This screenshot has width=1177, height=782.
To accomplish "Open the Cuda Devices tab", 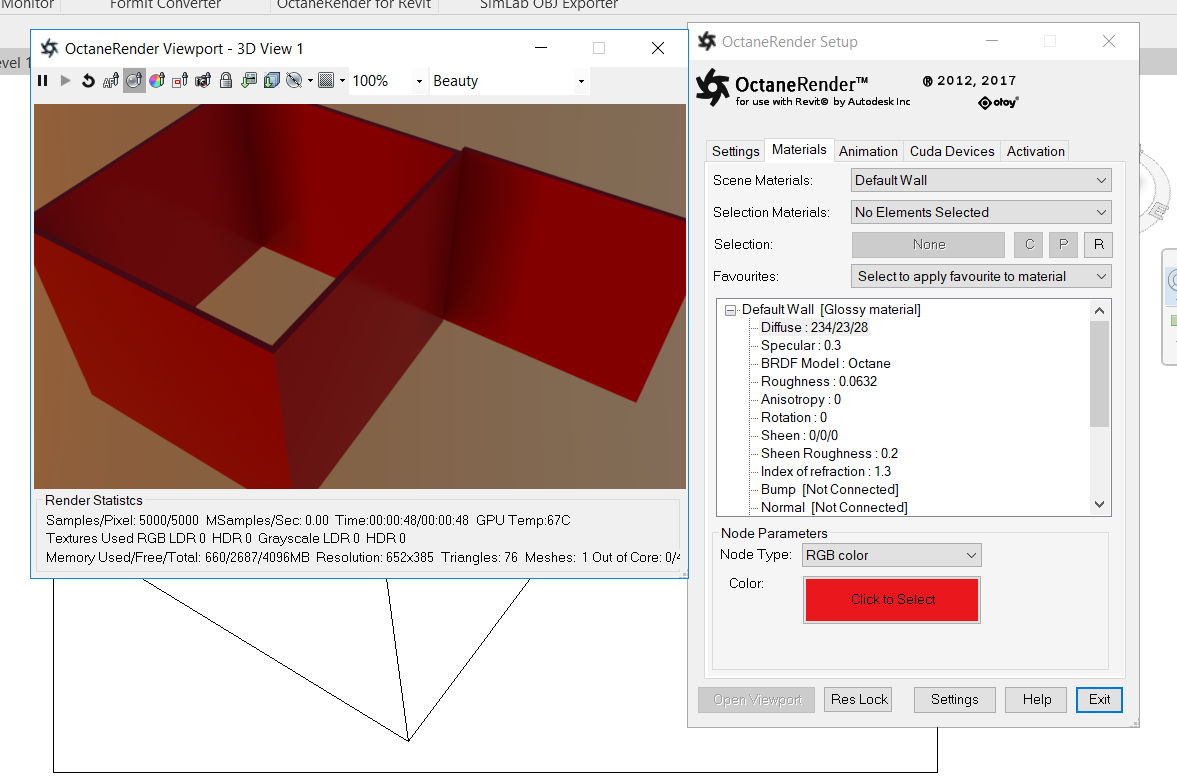I will coord(952,151).
